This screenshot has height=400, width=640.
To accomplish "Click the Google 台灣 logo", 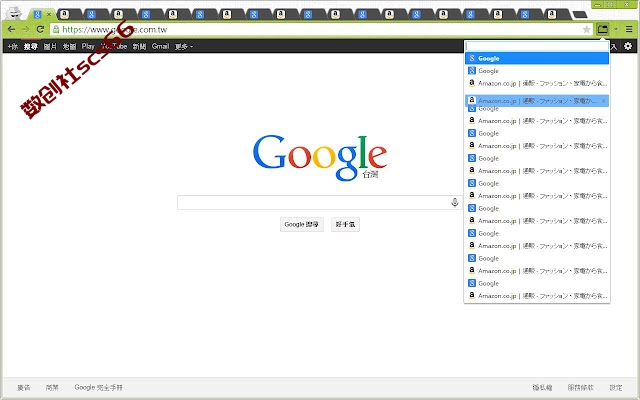I will coord(320,158).
